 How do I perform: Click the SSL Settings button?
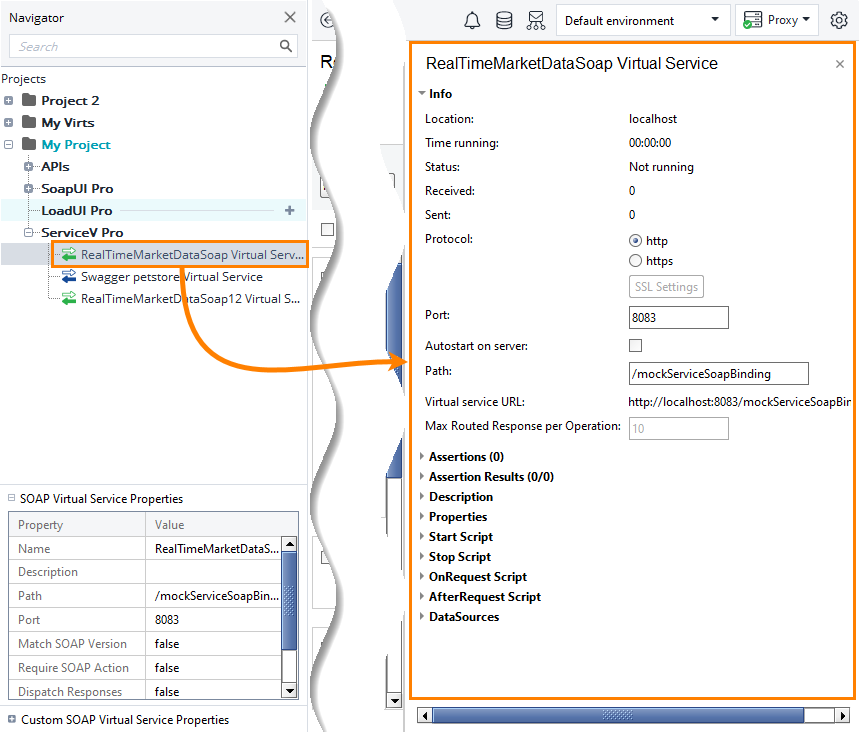(666, 287)
